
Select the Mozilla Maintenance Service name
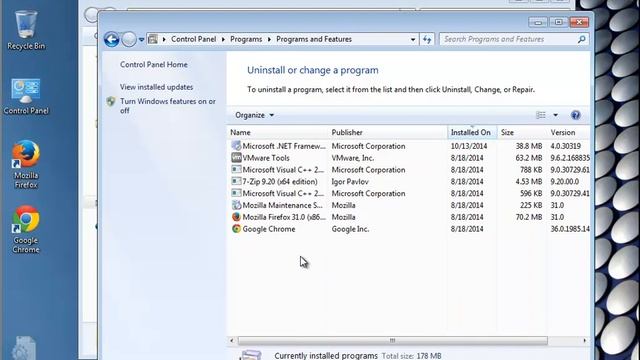[x=282, y=205]
